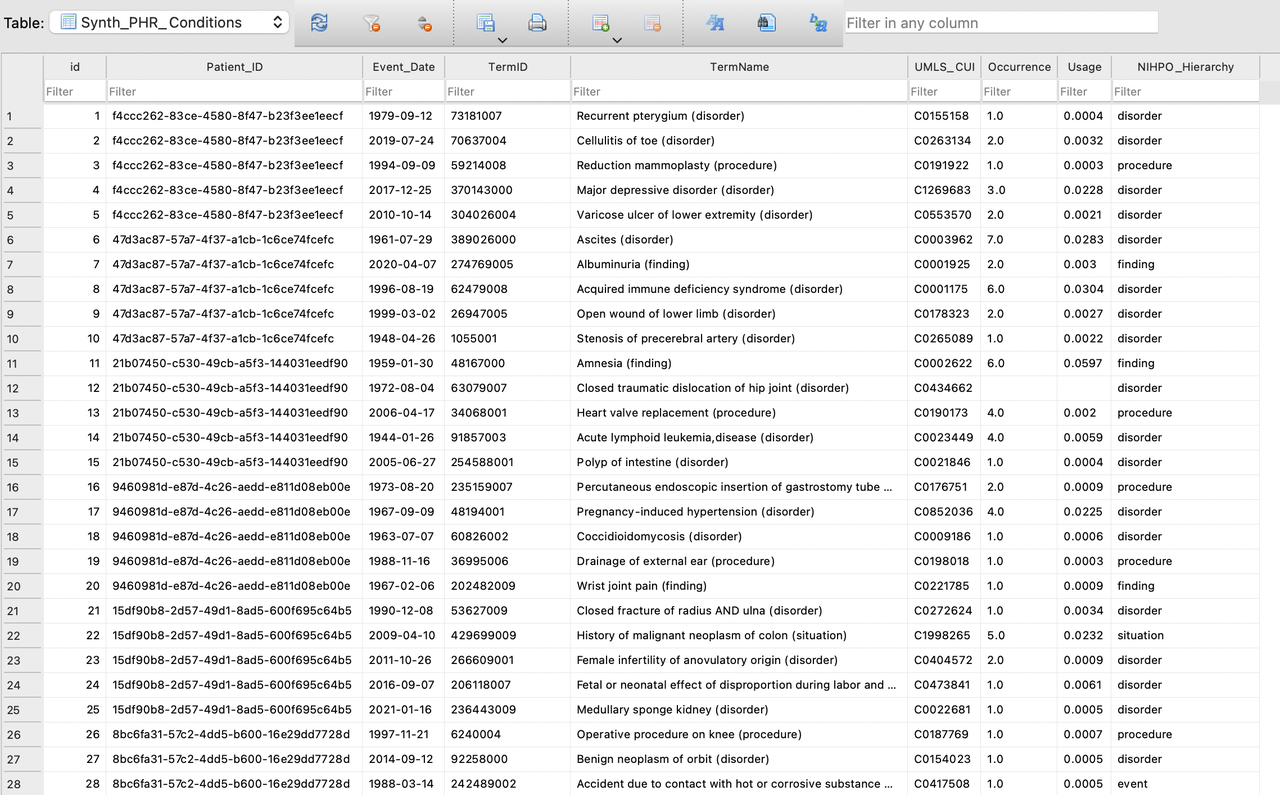Refresh the table data
Image resolution: width=1280 pixels, height=795 pixels.
click(x=319, y=23)
